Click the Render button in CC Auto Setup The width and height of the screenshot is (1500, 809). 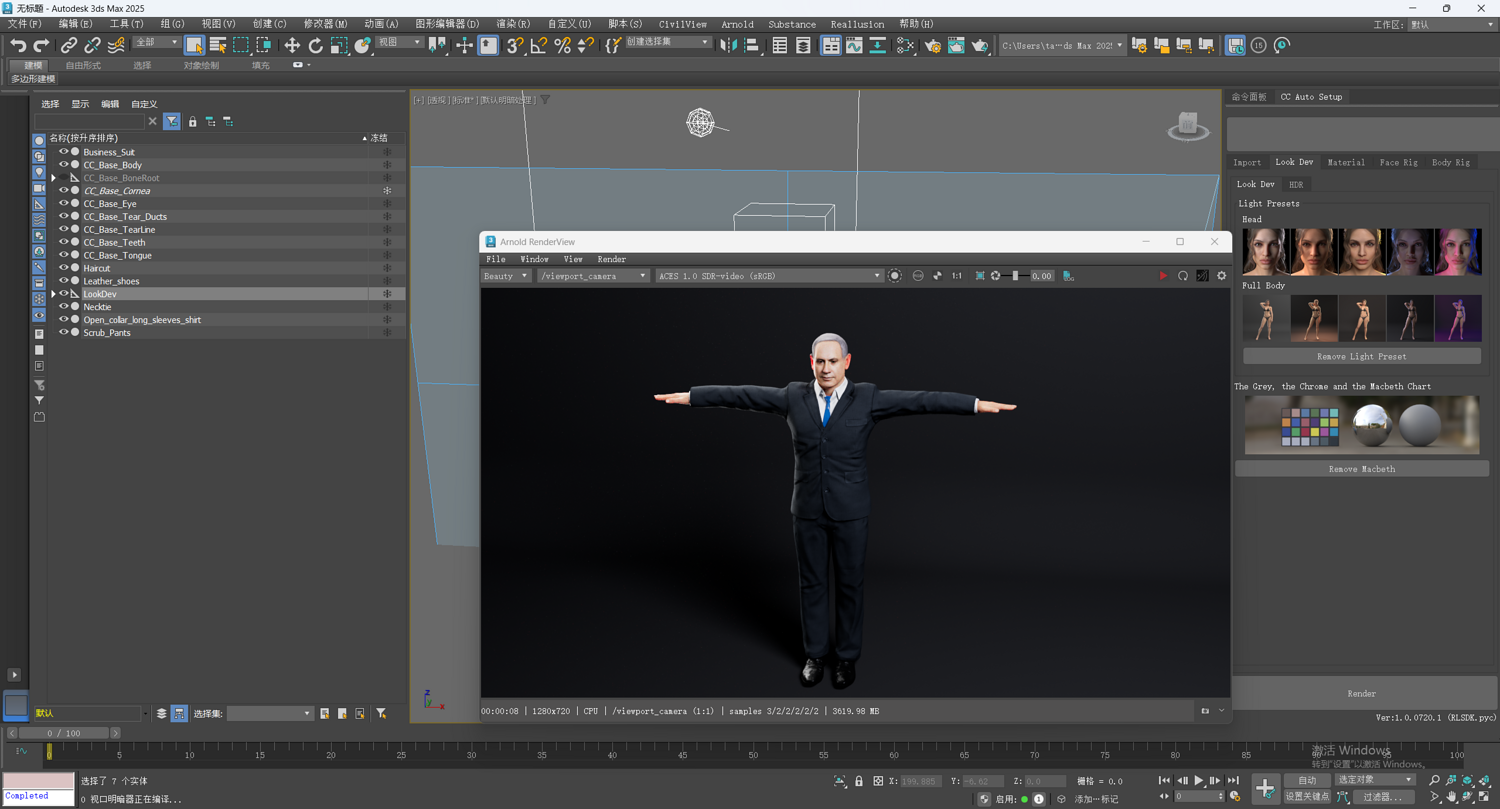[1361, 693]
